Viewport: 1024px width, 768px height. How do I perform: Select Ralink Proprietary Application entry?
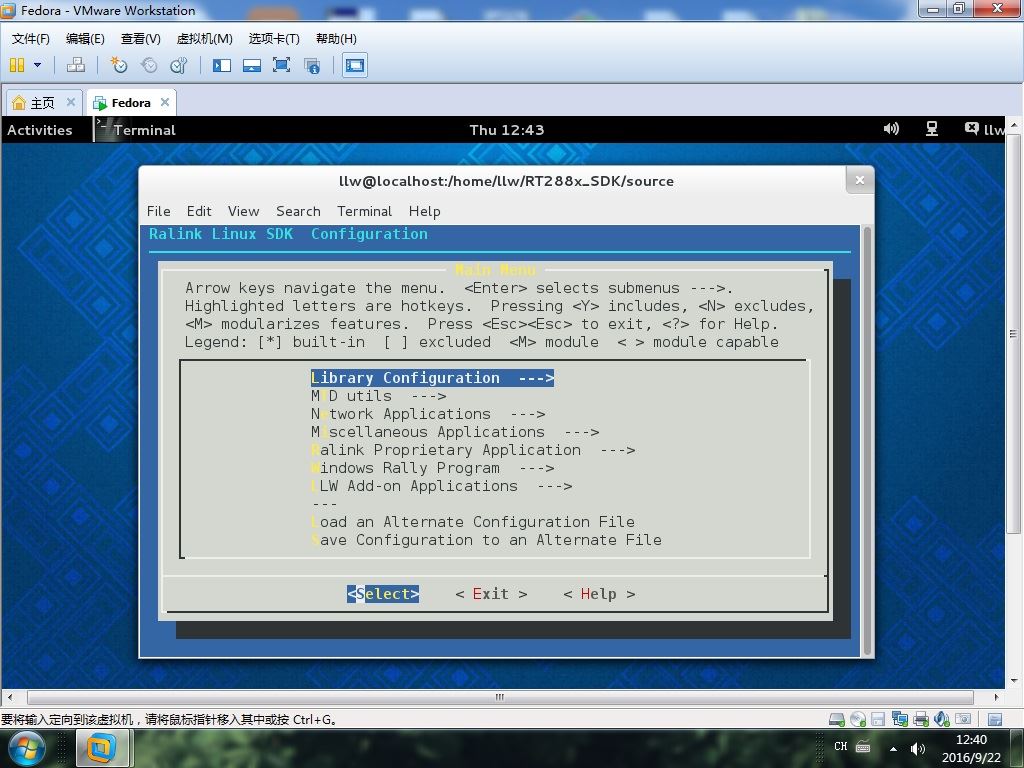[x=473, y=450]
